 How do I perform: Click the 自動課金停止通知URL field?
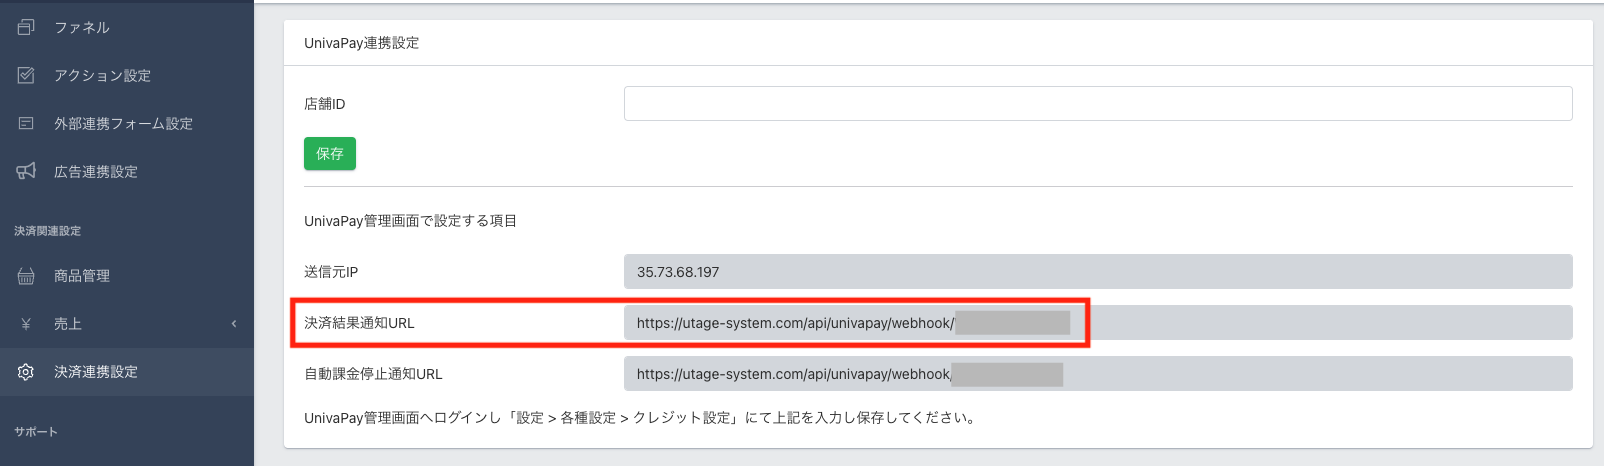1097,374
